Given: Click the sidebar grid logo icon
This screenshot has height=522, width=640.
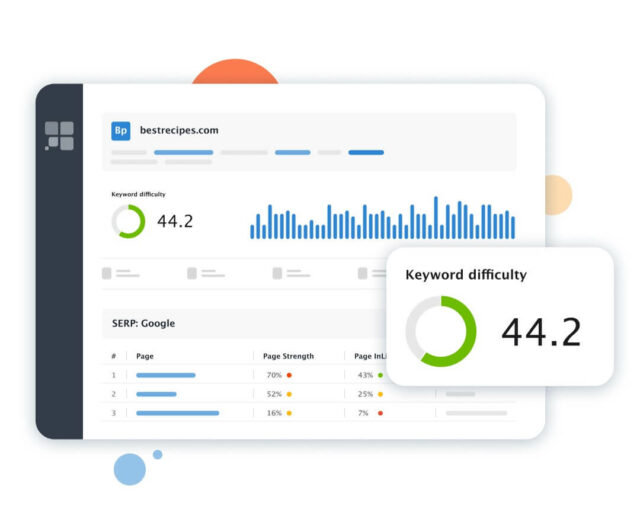Looking at the screenshot, I should coord(59,135).
